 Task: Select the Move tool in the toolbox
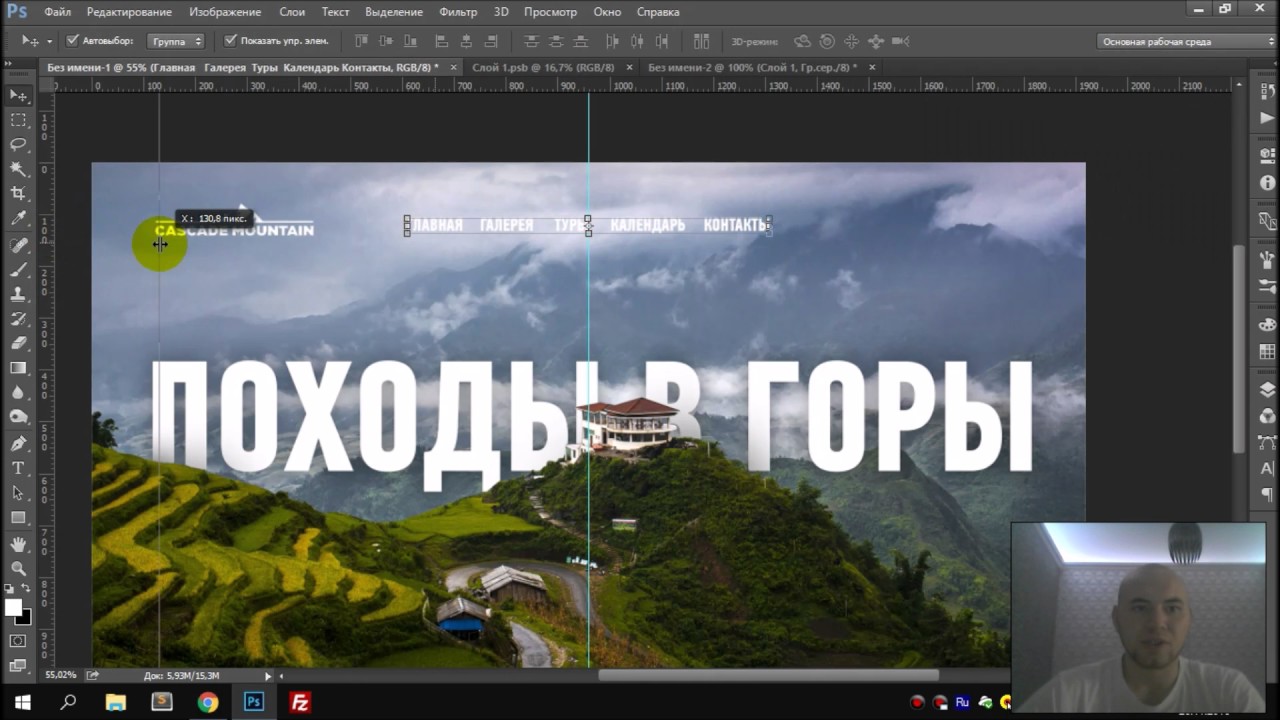click(18, 95)
